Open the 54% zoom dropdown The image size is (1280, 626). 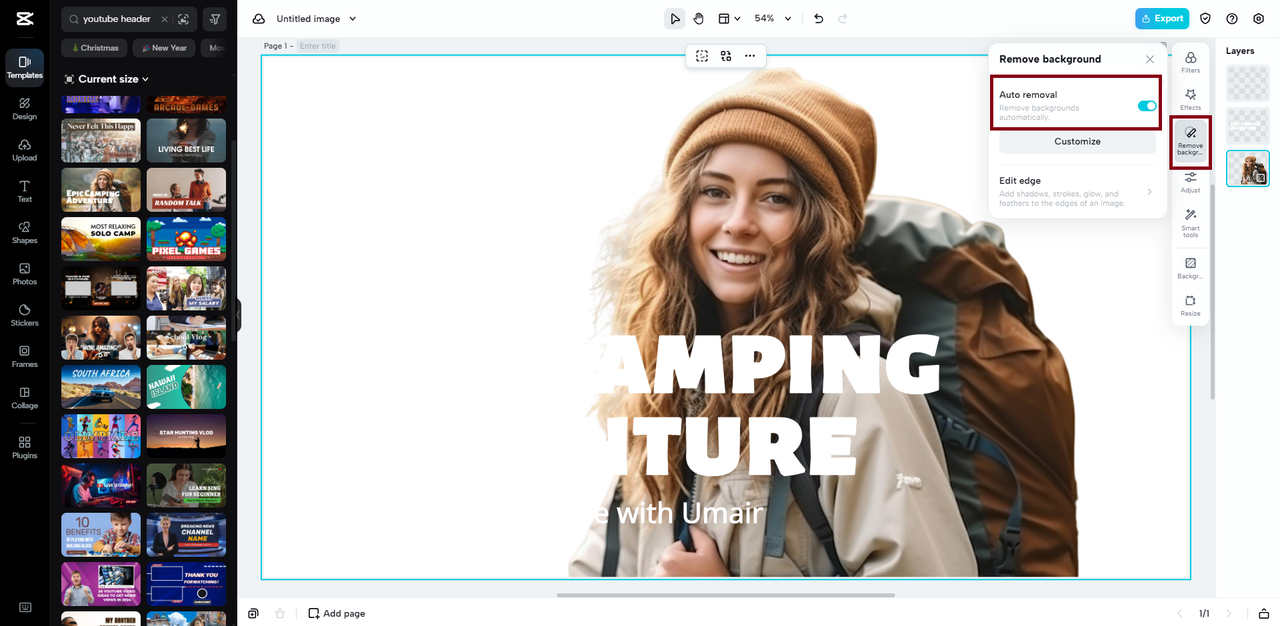pos(772,19)
